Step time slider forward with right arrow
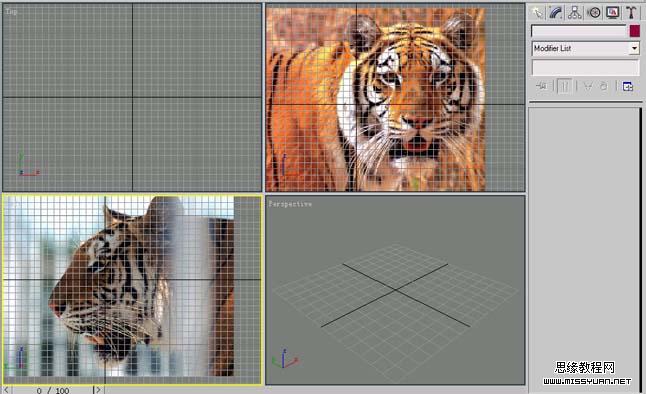 click(98, 389)
